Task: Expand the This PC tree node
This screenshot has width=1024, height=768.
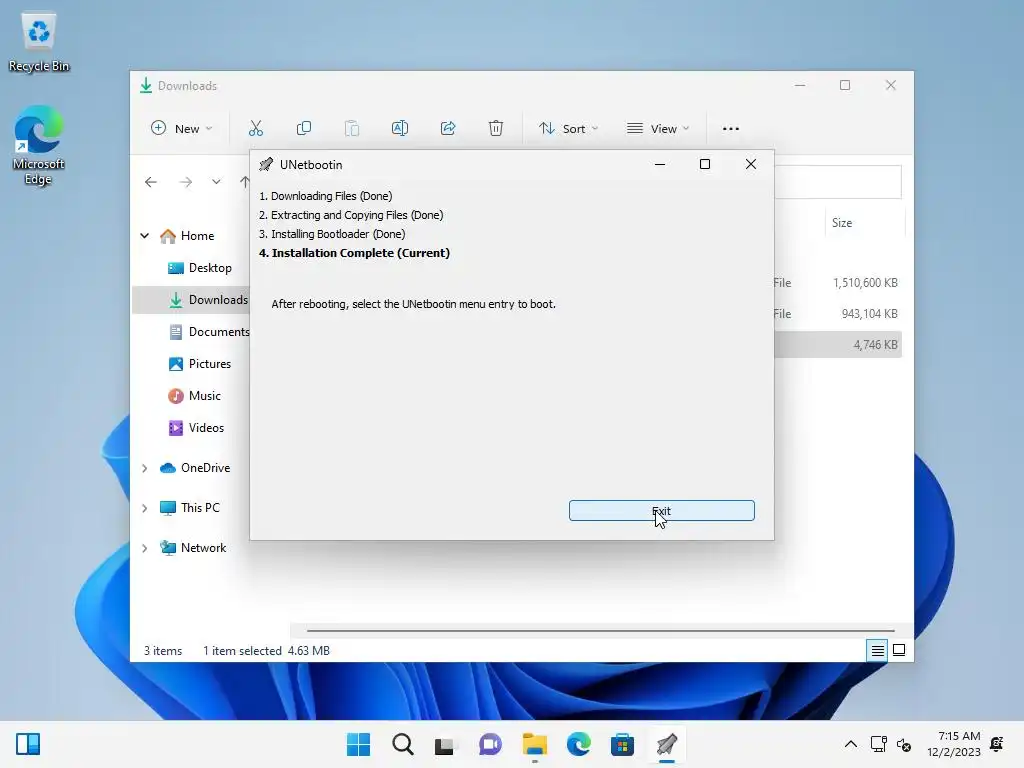Action: (145, 508)
